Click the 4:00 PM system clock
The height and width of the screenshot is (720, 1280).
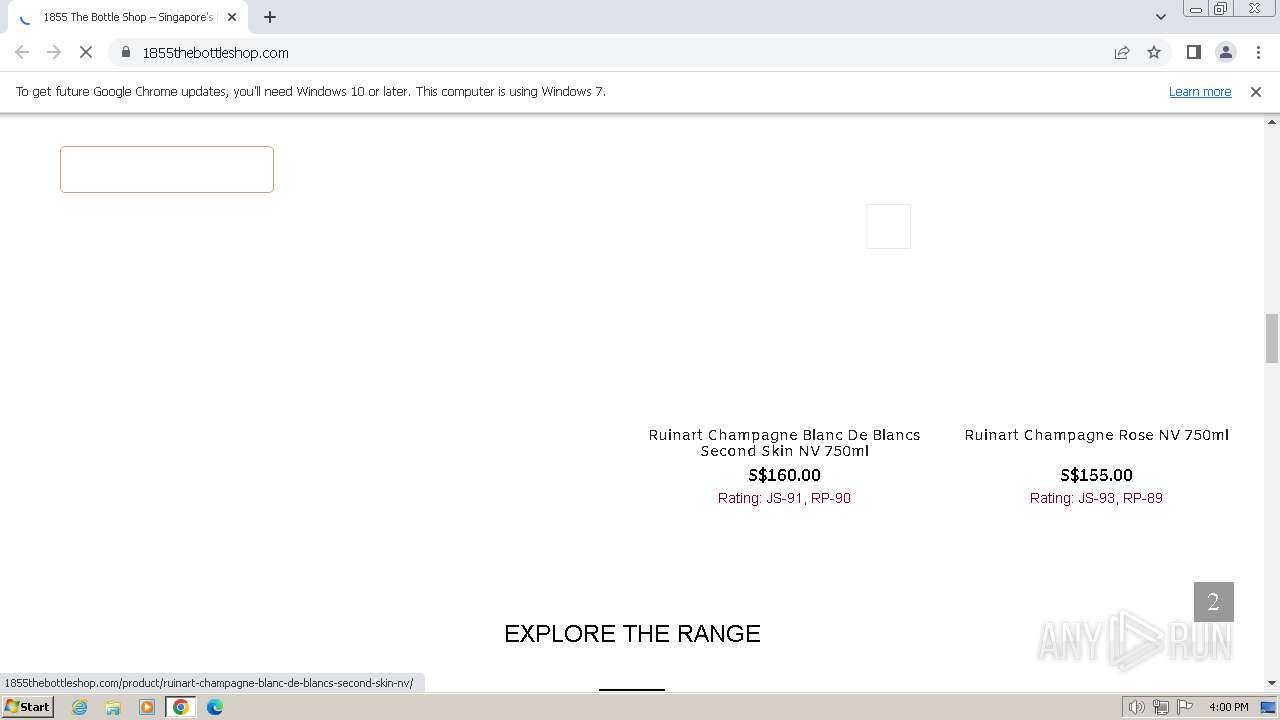[x=1228, y=707]
